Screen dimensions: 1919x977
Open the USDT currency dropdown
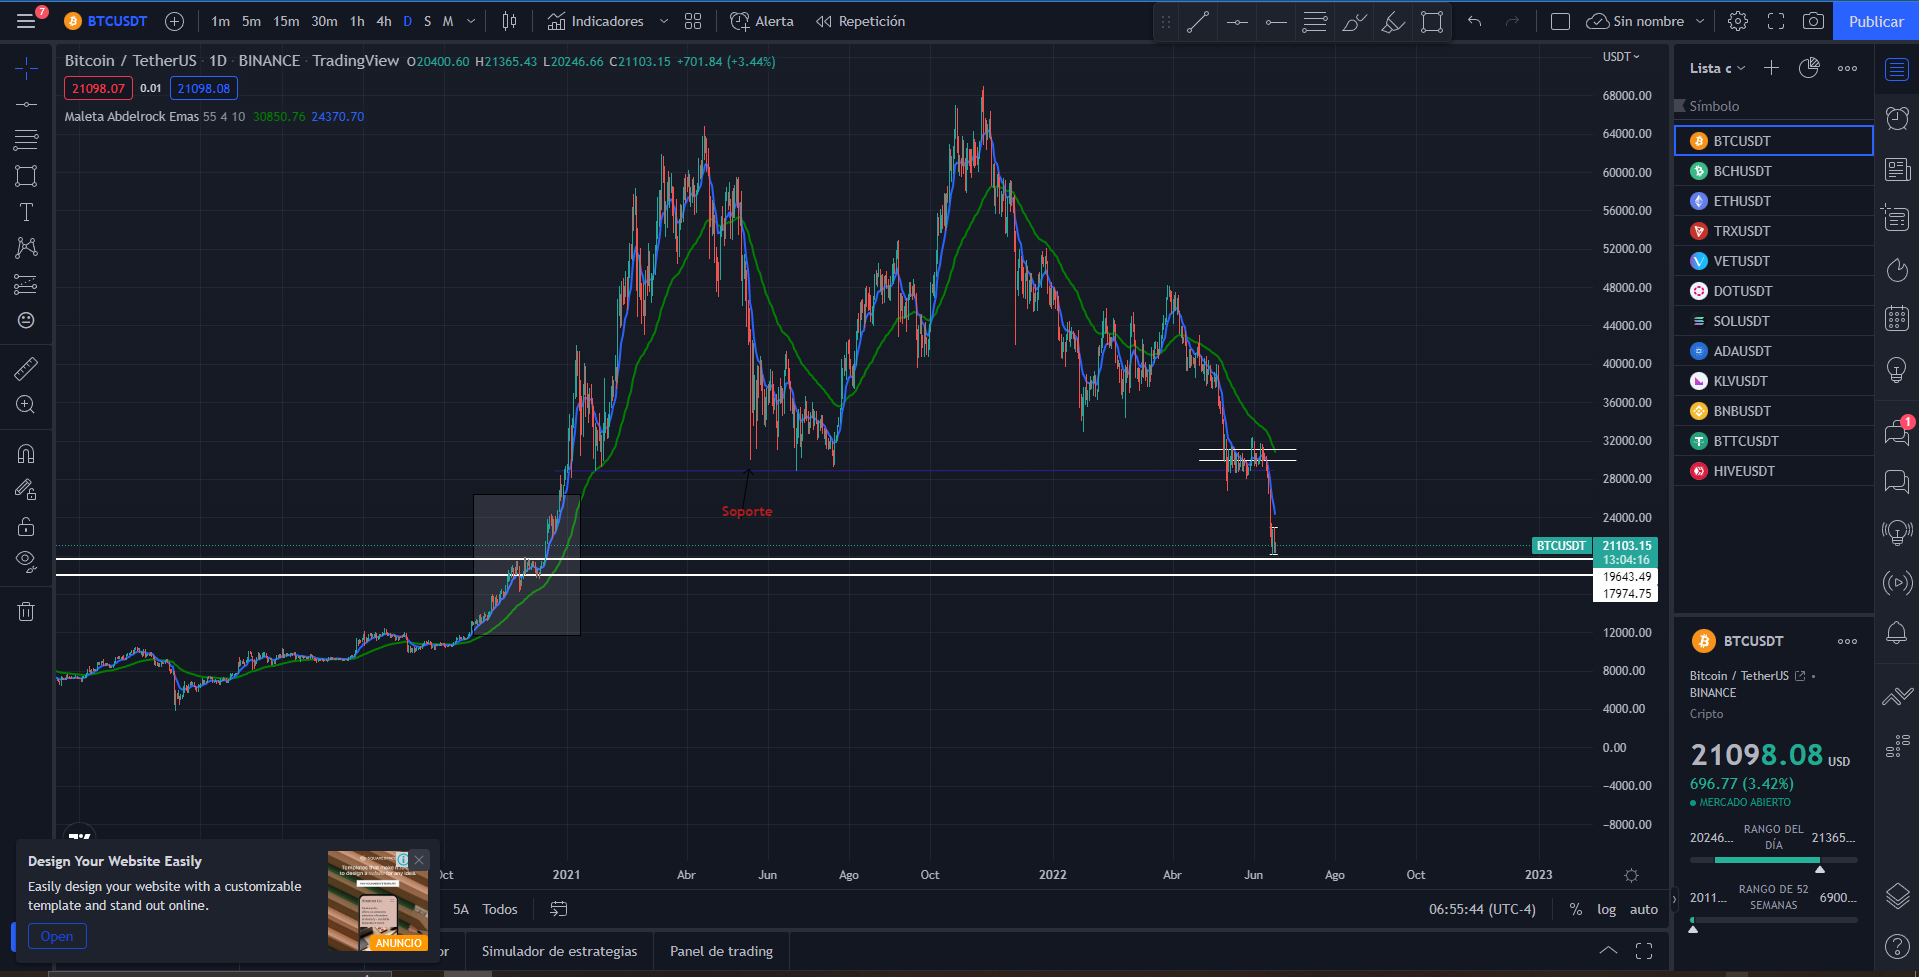coord(1621,57)
